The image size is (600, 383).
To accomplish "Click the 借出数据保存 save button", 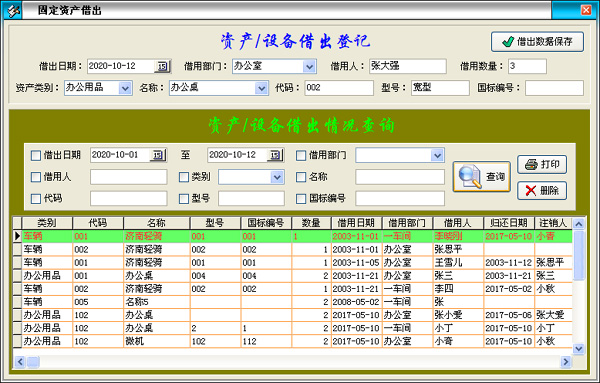I will tap(537, 42).
